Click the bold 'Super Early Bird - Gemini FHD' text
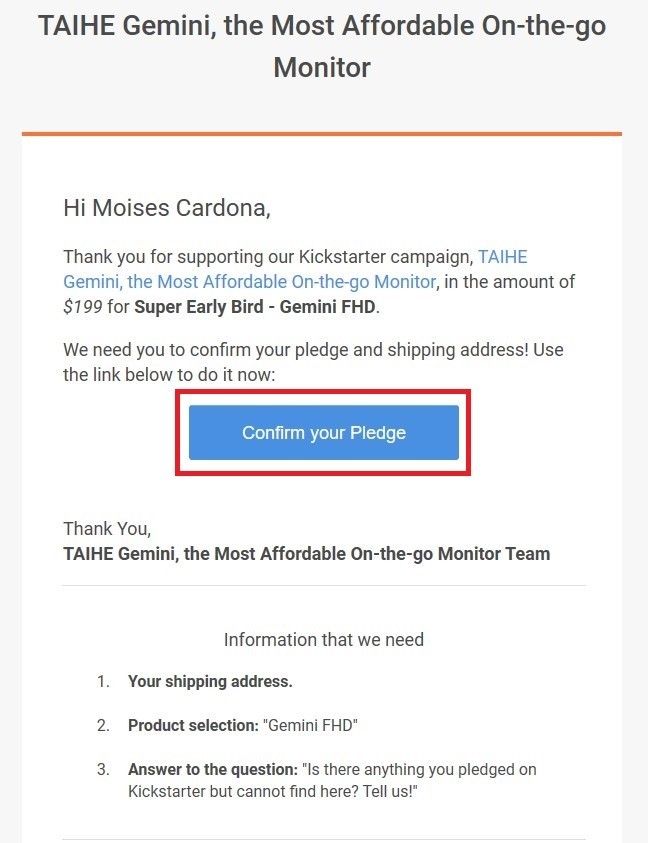 click(x=255, y=307)
